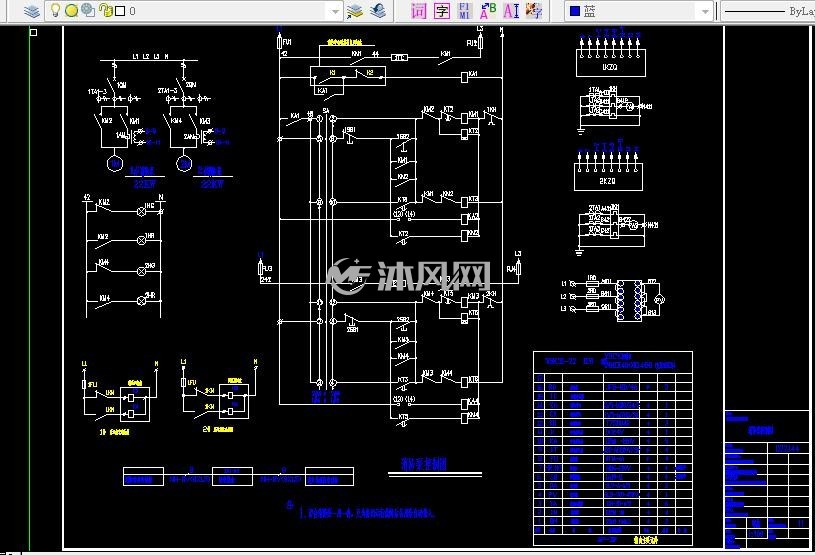Screen dimensions: 815x555
Task: Click the FU3 fuse label
Action: pyautogui.click(x=267, y=269)
